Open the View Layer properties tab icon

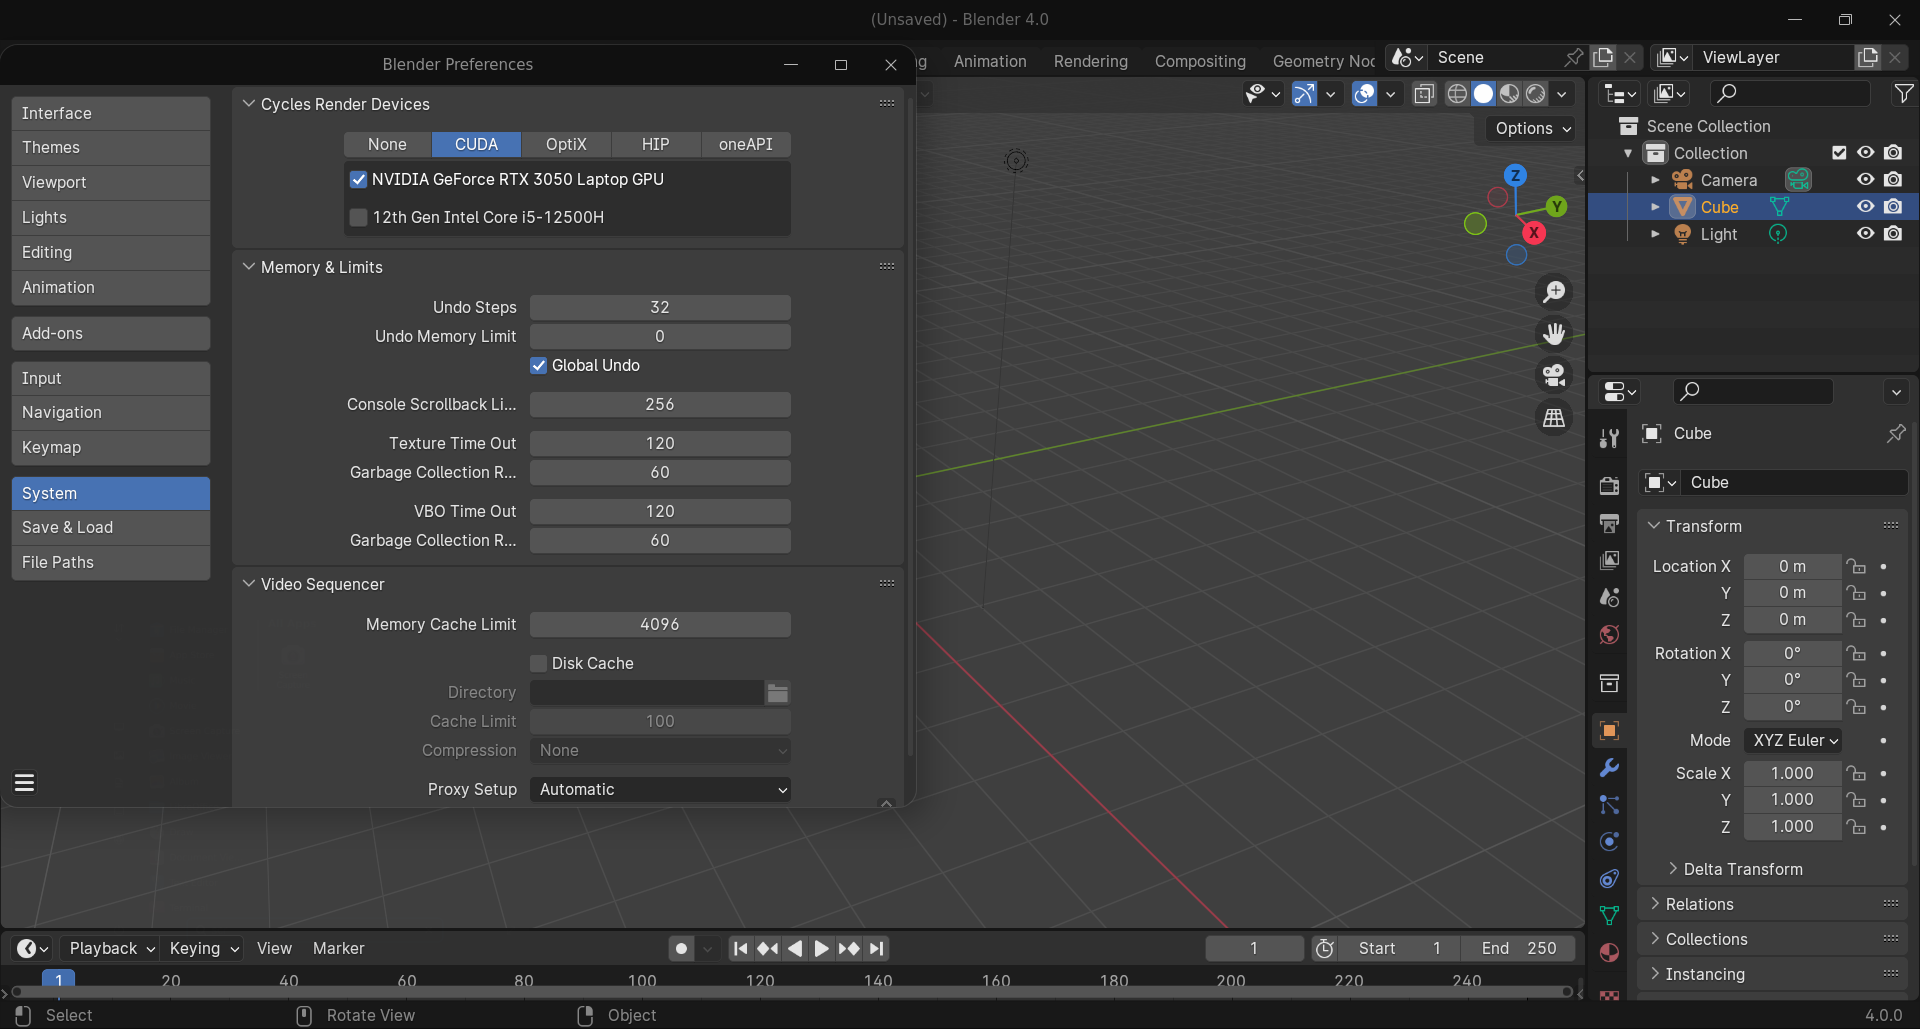[x=1609, y=560]
